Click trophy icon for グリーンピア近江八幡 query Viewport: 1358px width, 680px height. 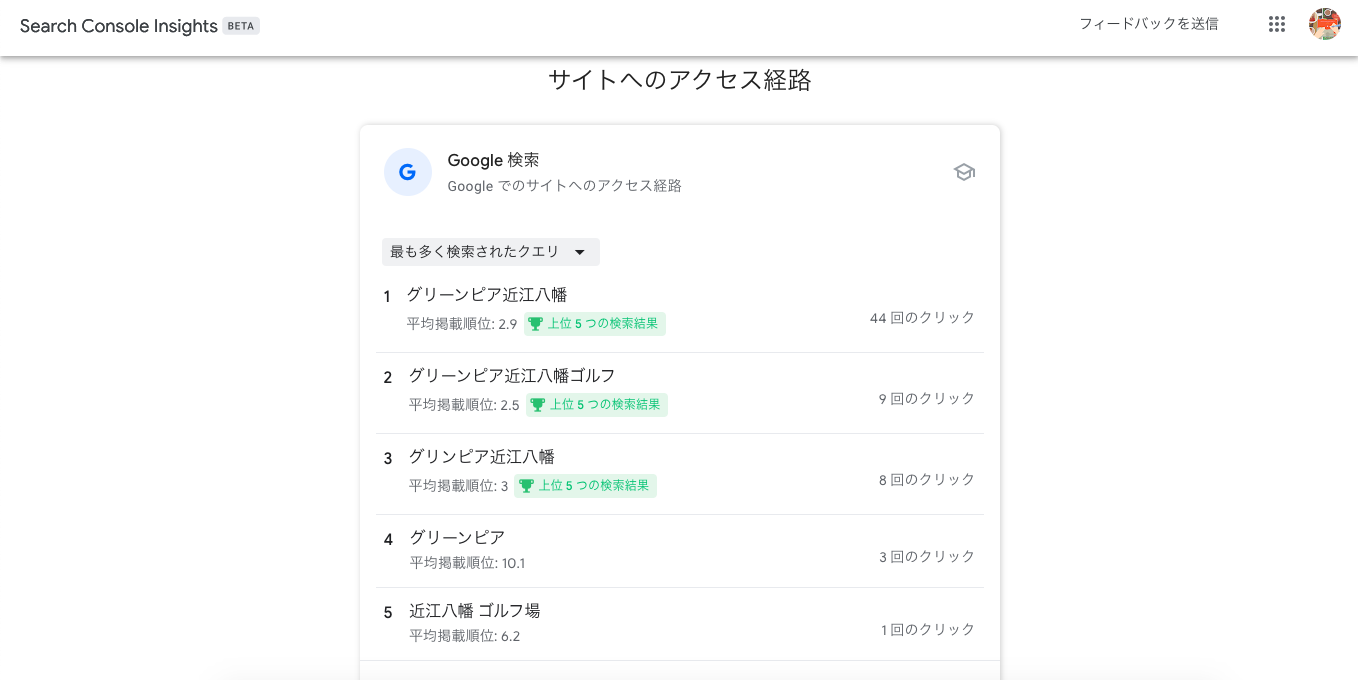click(x=535, y=324)
